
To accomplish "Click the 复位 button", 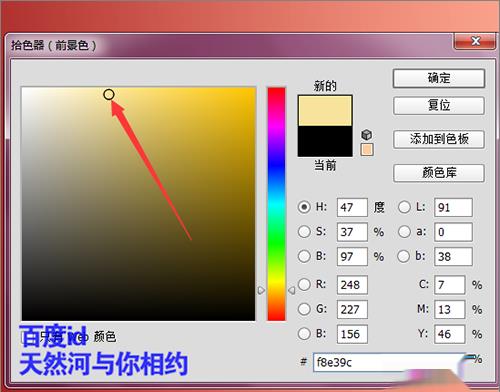I will pos(439,105).
